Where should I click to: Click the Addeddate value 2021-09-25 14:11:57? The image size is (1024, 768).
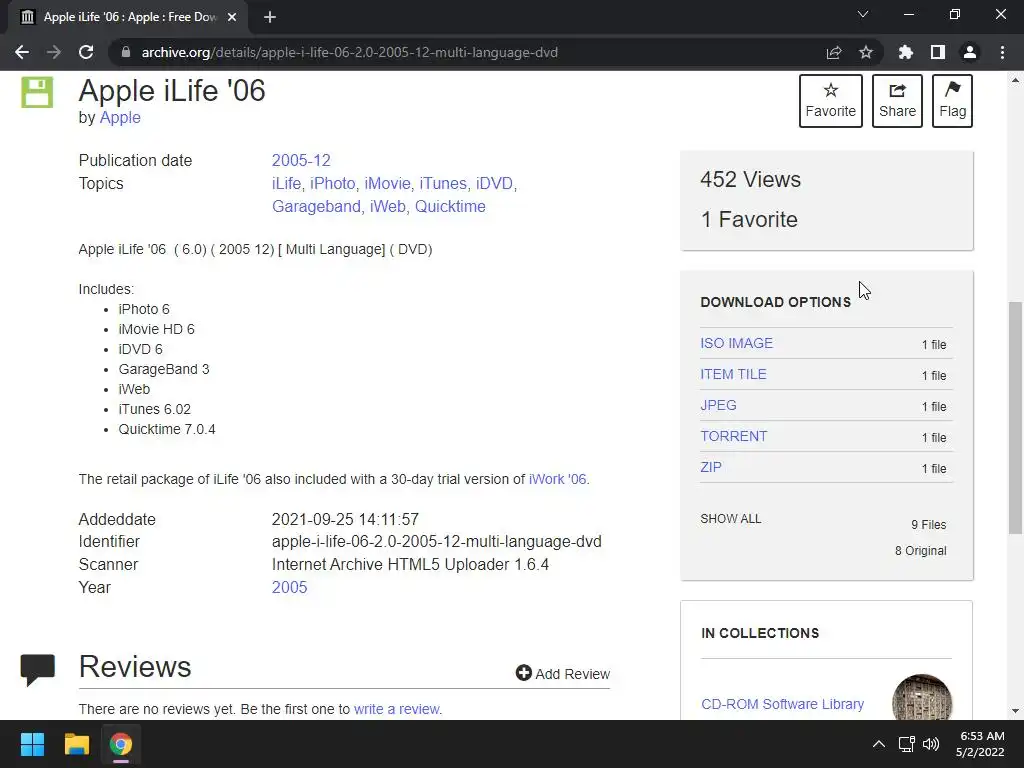coord(345,519)
